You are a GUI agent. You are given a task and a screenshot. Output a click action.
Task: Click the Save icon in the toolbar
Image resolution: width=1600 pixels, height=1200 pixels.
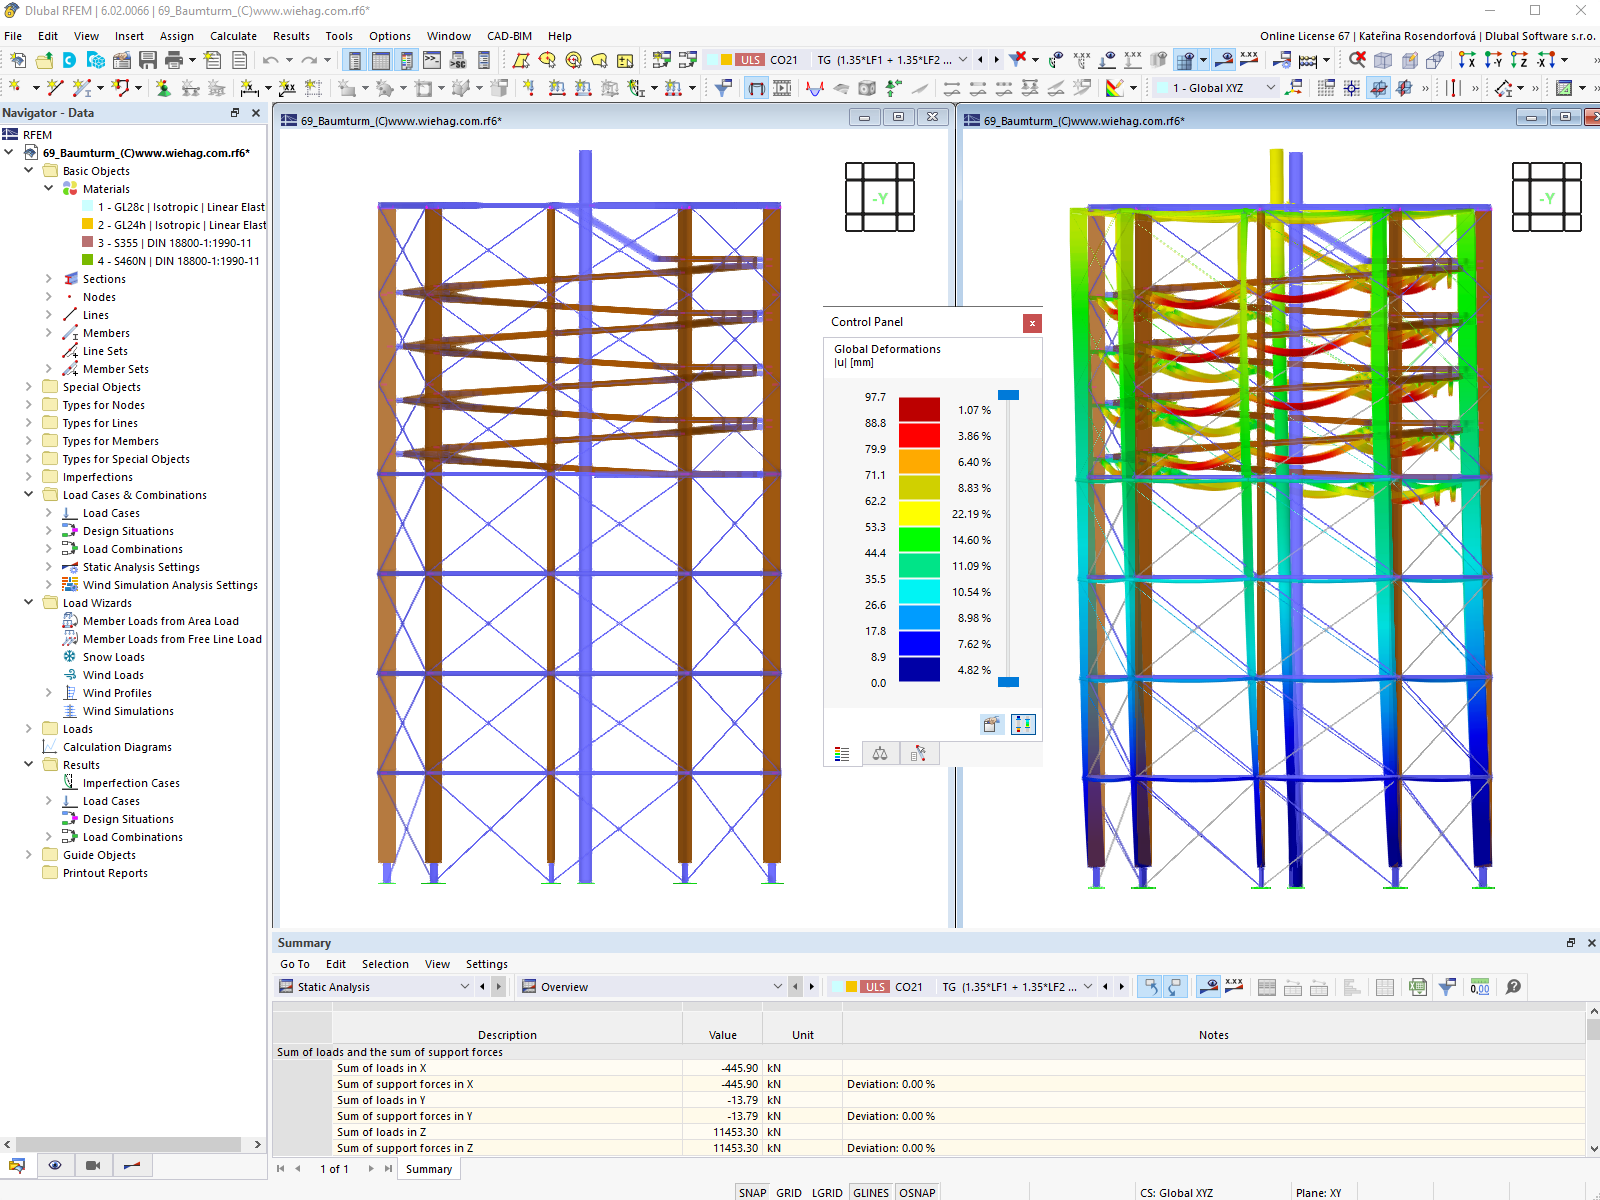click(148, 60)
